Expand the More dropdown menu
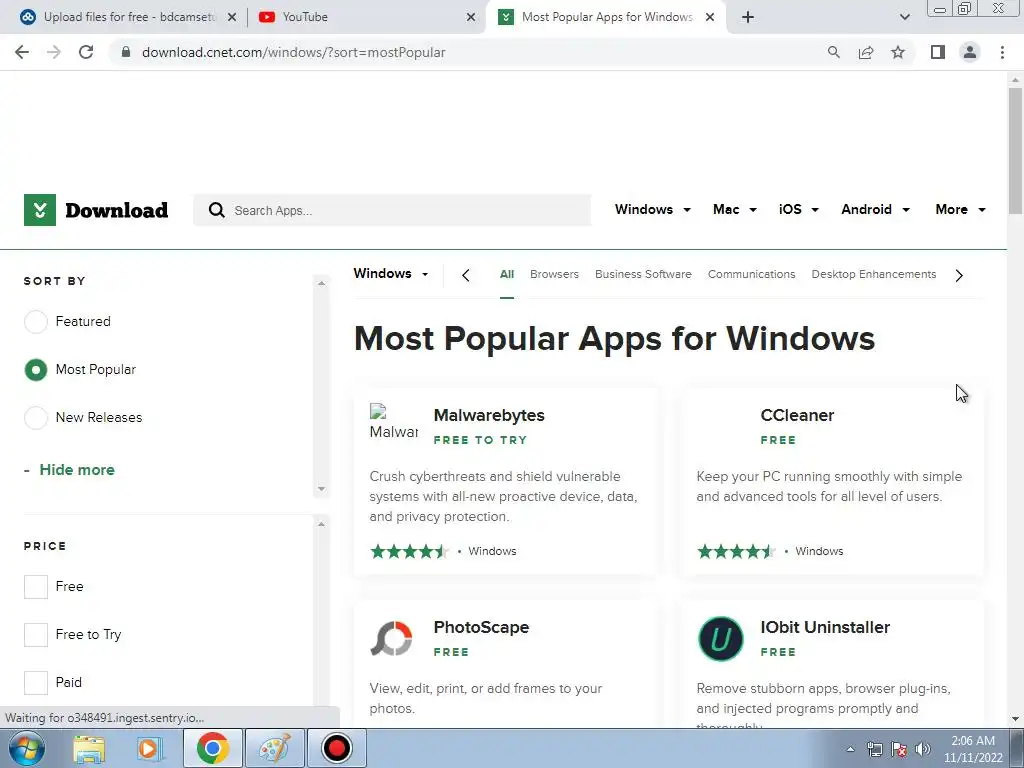Screen dimensions: 1024x768 click(x=961, y=210)
